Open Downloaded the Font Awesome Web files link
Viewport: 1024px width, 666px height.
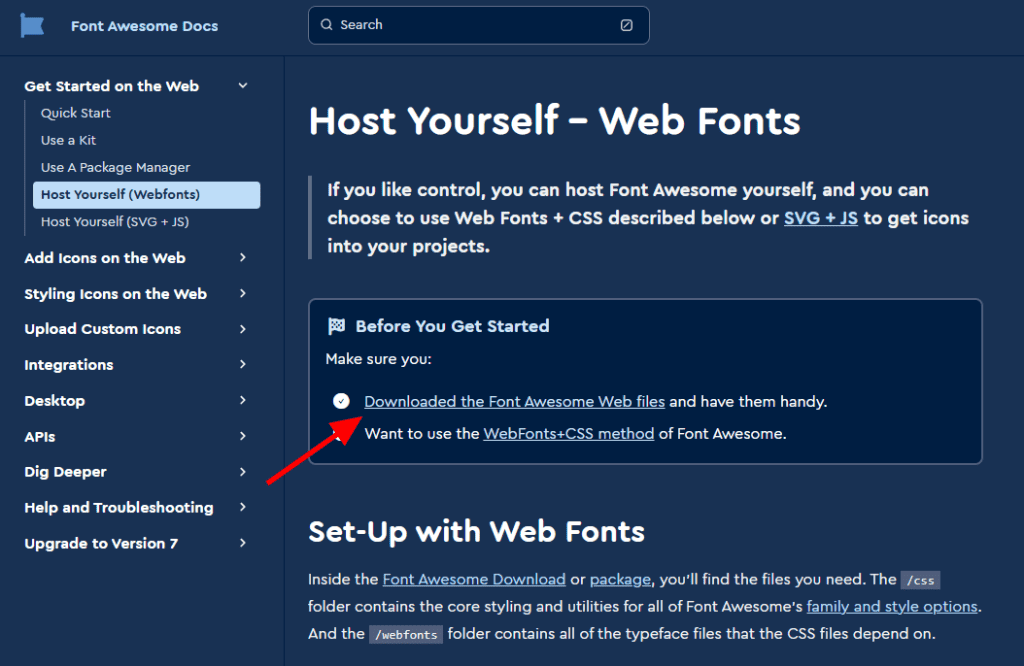[514, 401]
